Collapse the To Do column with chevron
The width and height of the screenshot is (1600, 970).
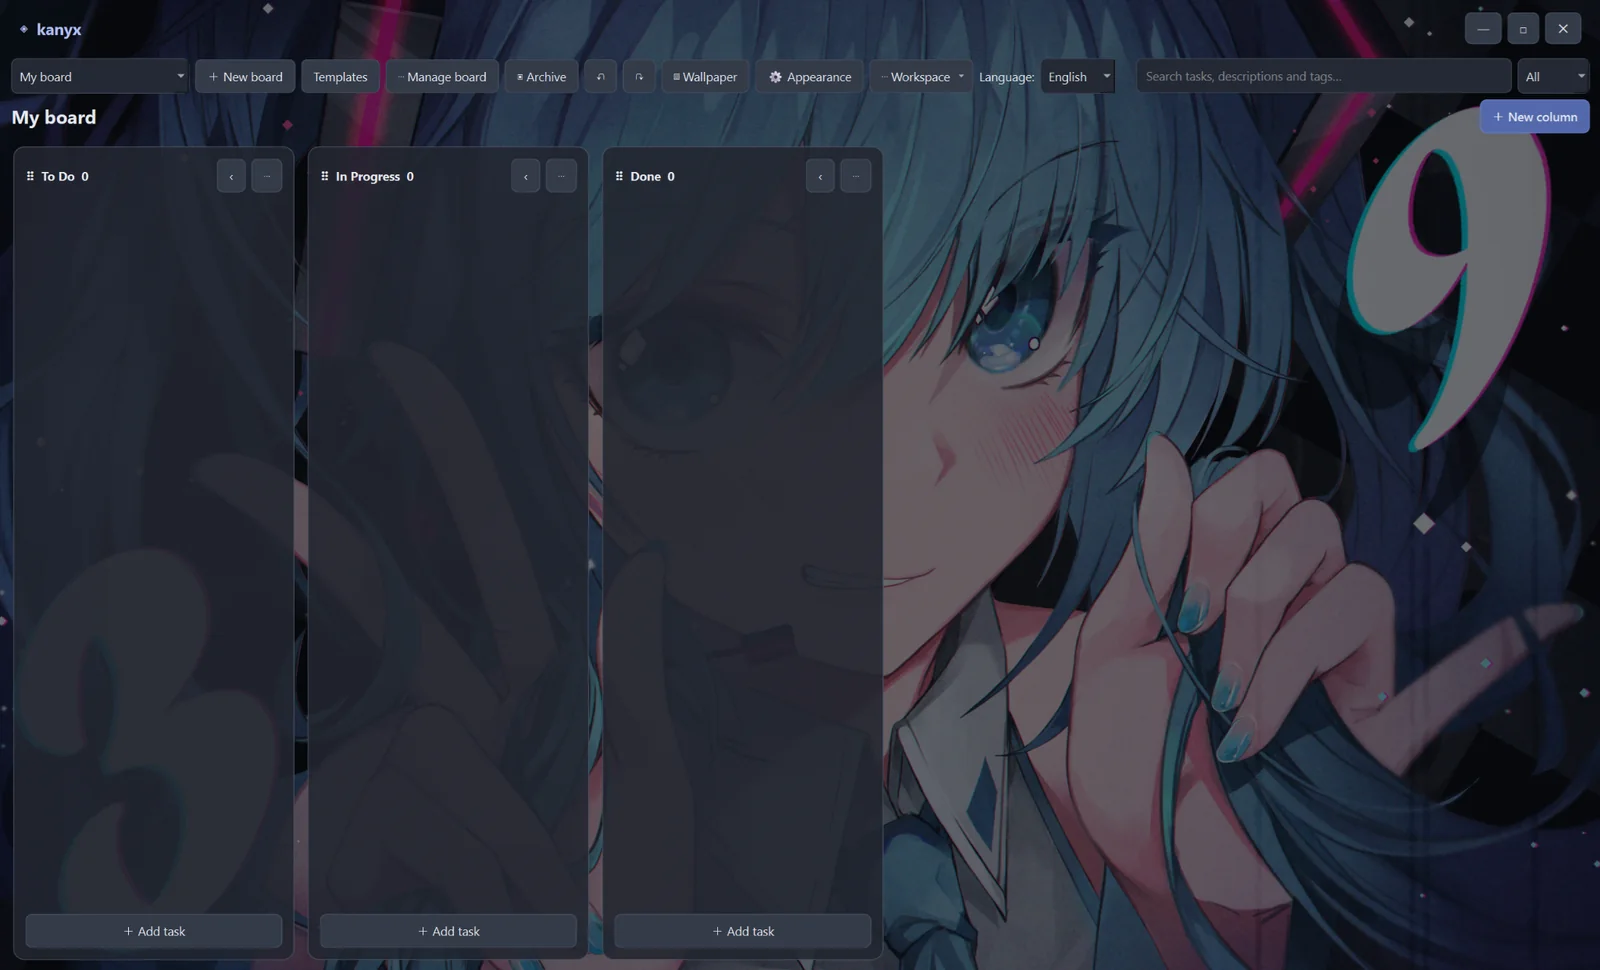coord(231,176)
